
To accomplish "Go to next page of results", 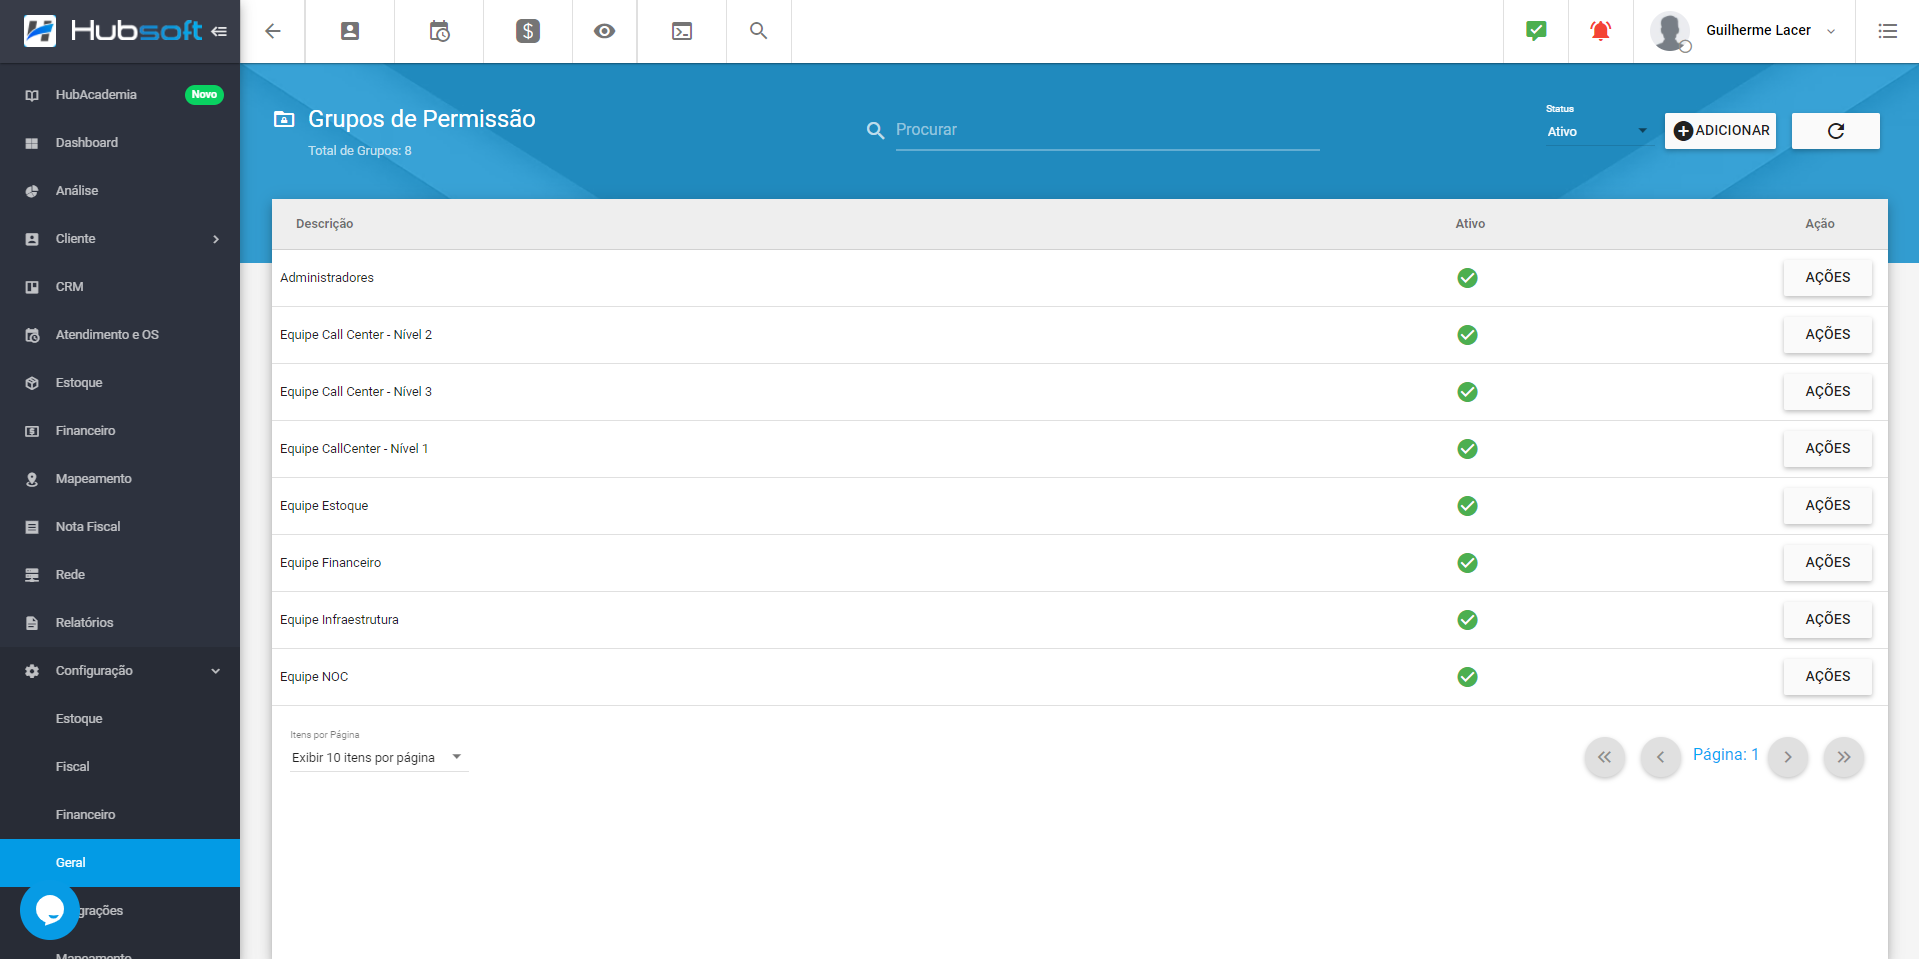I will [x=1788, y=757].
